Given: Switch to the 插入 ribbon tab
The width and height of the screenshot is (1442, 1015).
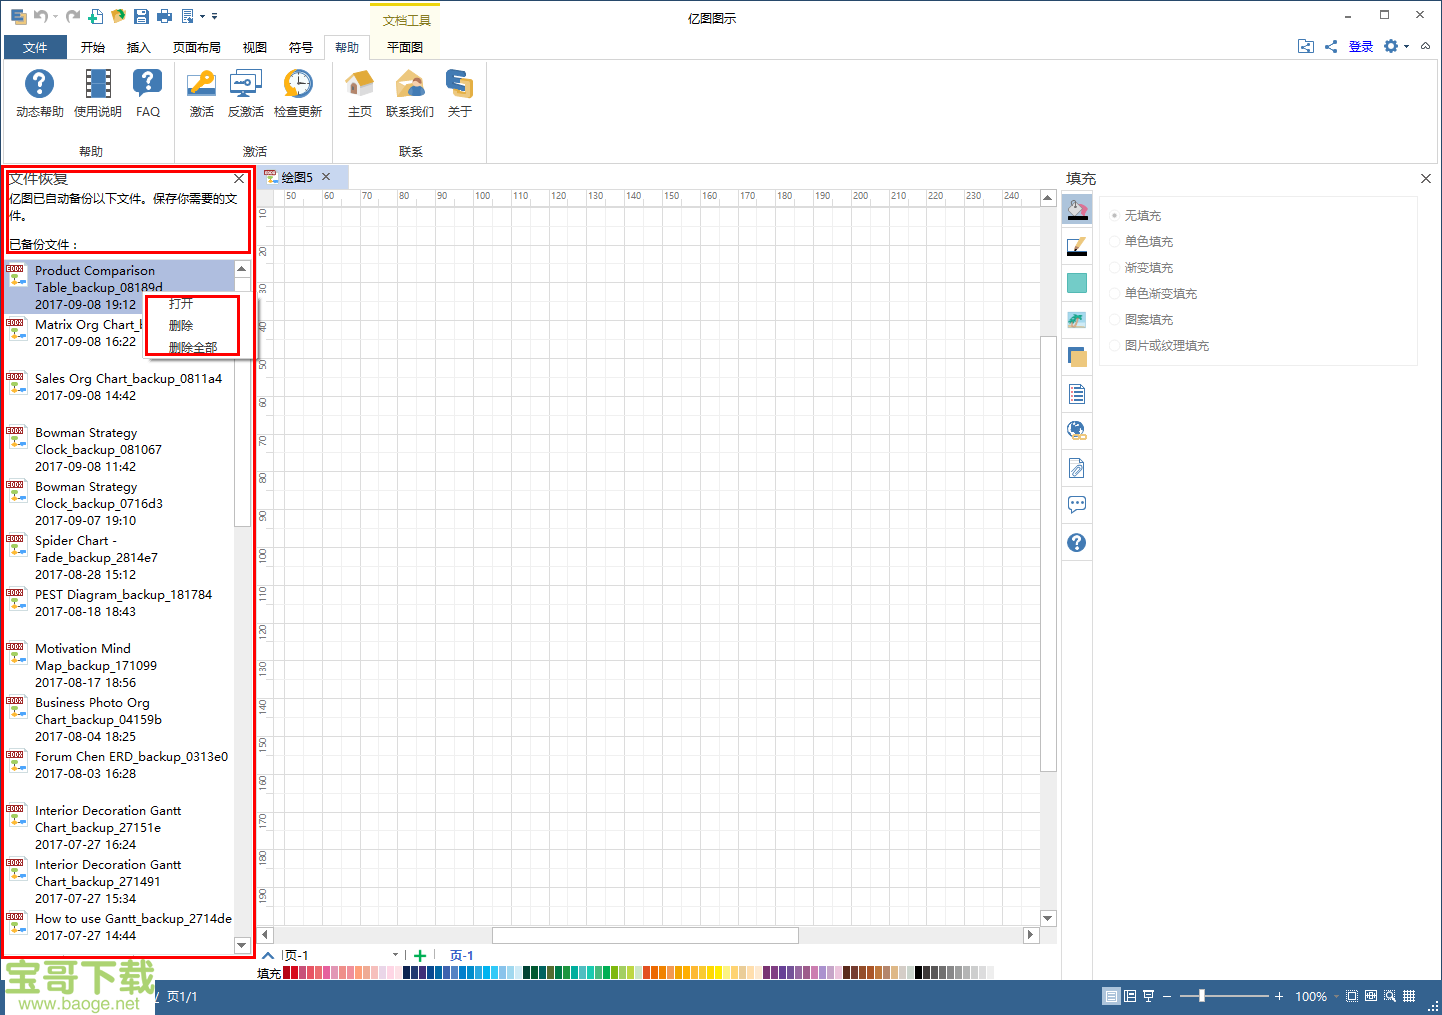Looking at the screenshot, I should (x=139, y=47).
